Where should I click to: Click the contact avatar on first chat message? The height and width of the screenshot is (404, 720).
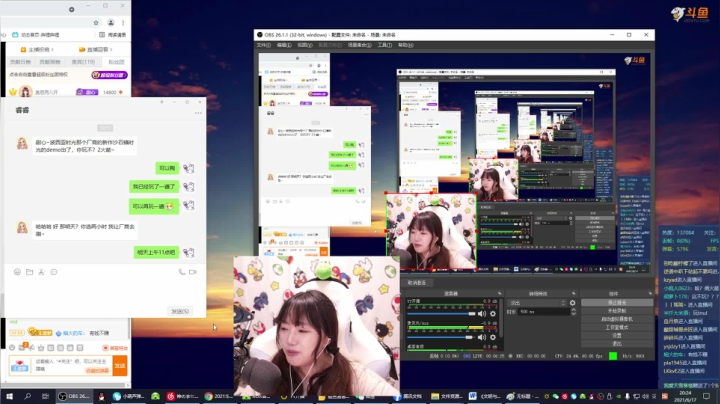point(22,144)
